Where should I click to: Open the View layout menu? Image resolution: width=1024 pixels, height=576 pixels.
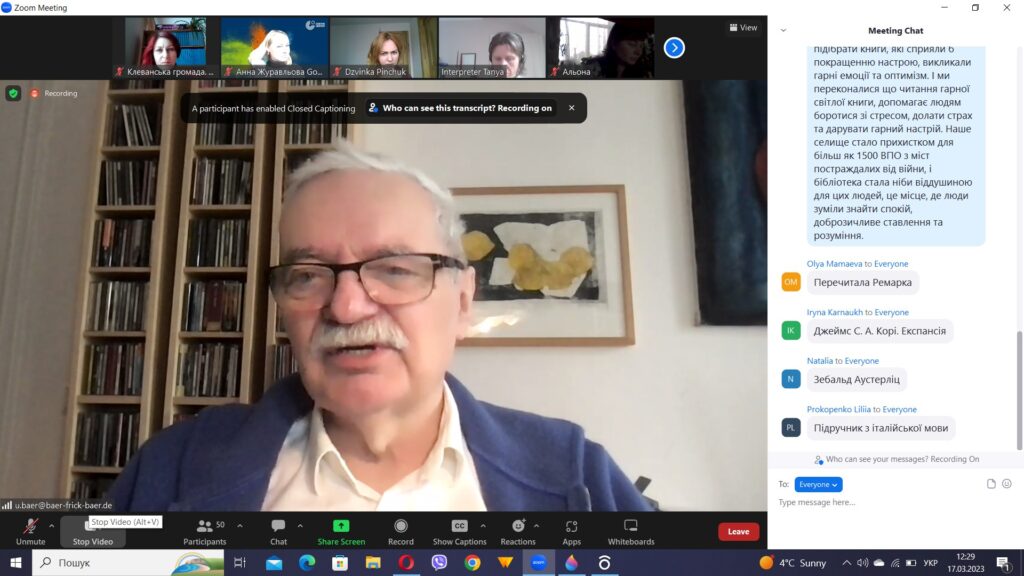742,28
